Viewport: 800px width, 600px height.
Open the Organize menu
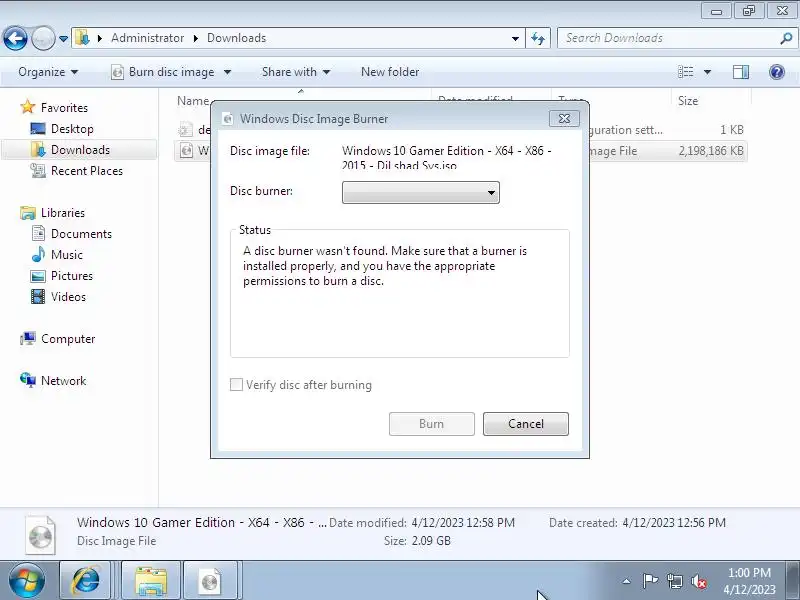click(x=48, y=72)
